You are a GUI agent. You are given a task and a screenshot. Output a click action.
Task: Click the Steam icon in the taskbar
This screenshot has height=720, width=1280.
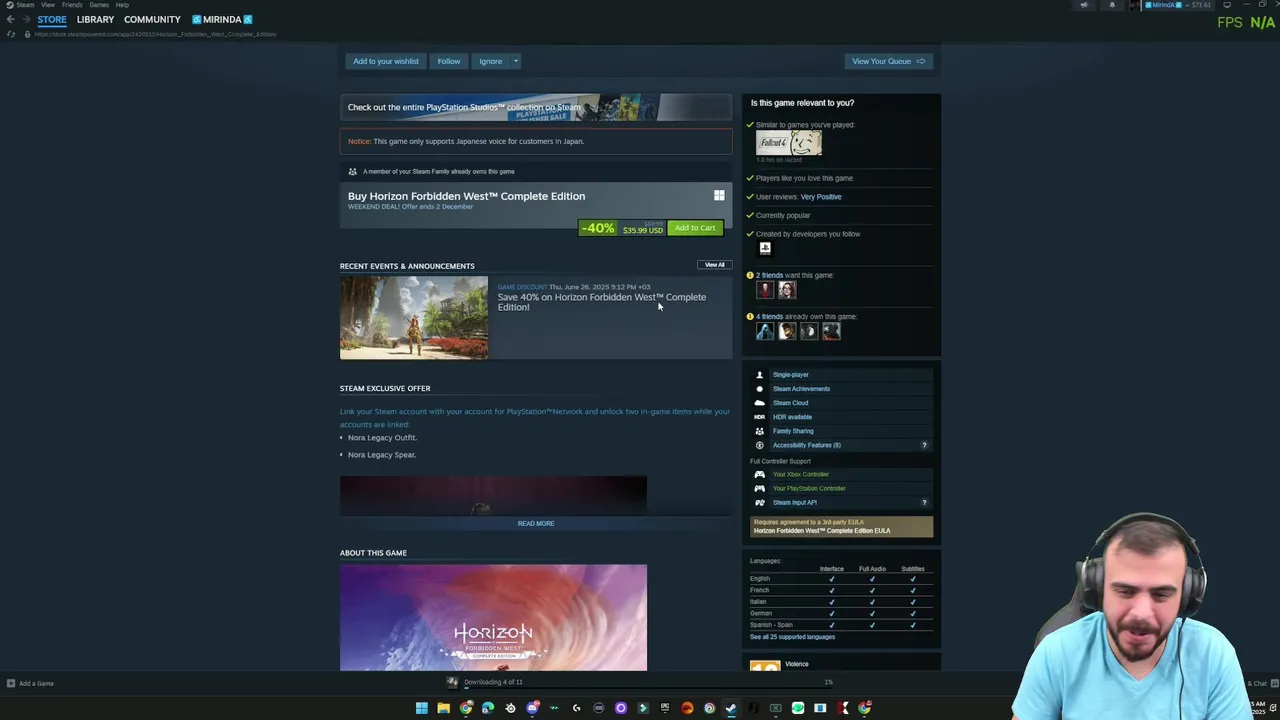coord(731,708)
